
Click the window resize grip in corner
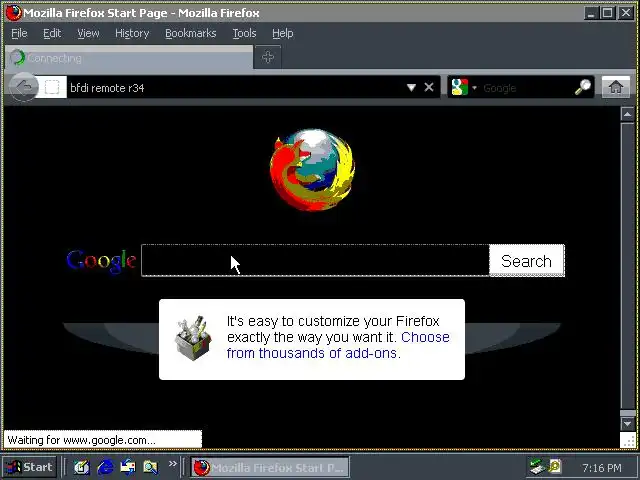627,440
